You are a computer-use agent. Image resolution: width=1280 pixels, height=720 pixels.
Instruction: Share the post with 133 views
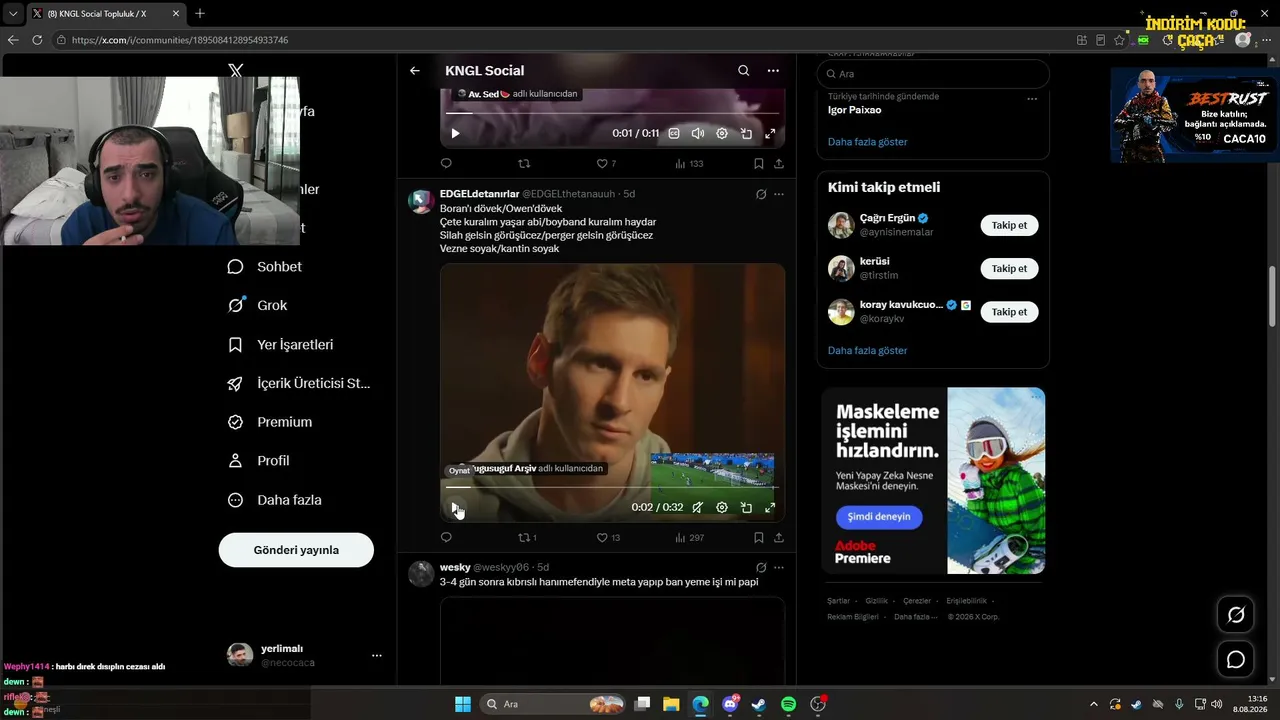(779, 163)
